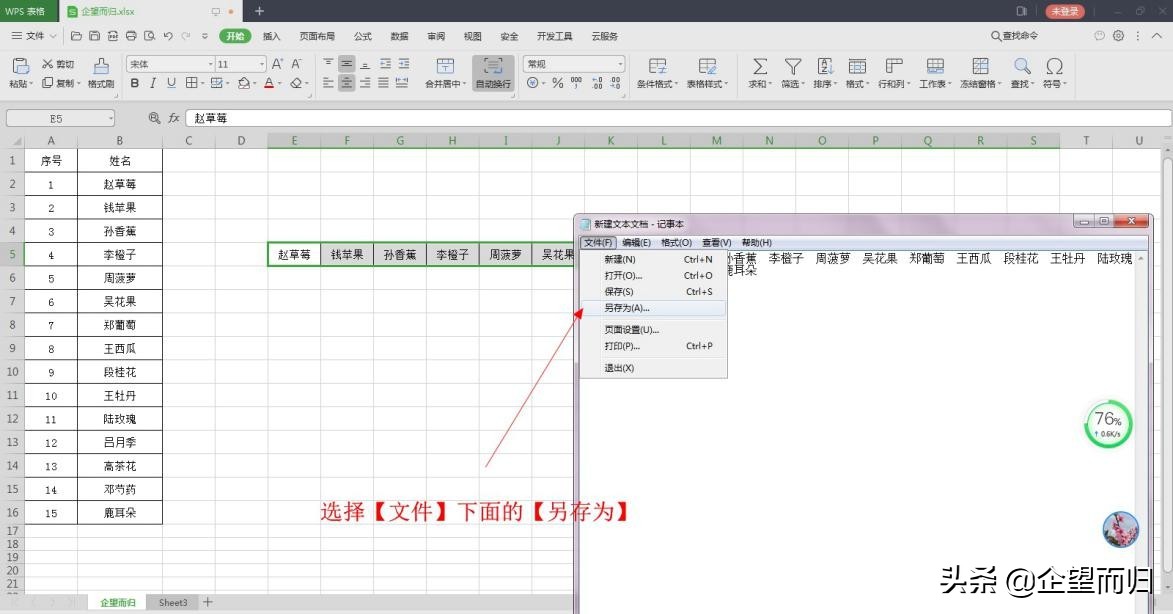1173x614 pixels.
Task: Click the Rows and Columns (行和列) icon
Action: coord(894,66)
